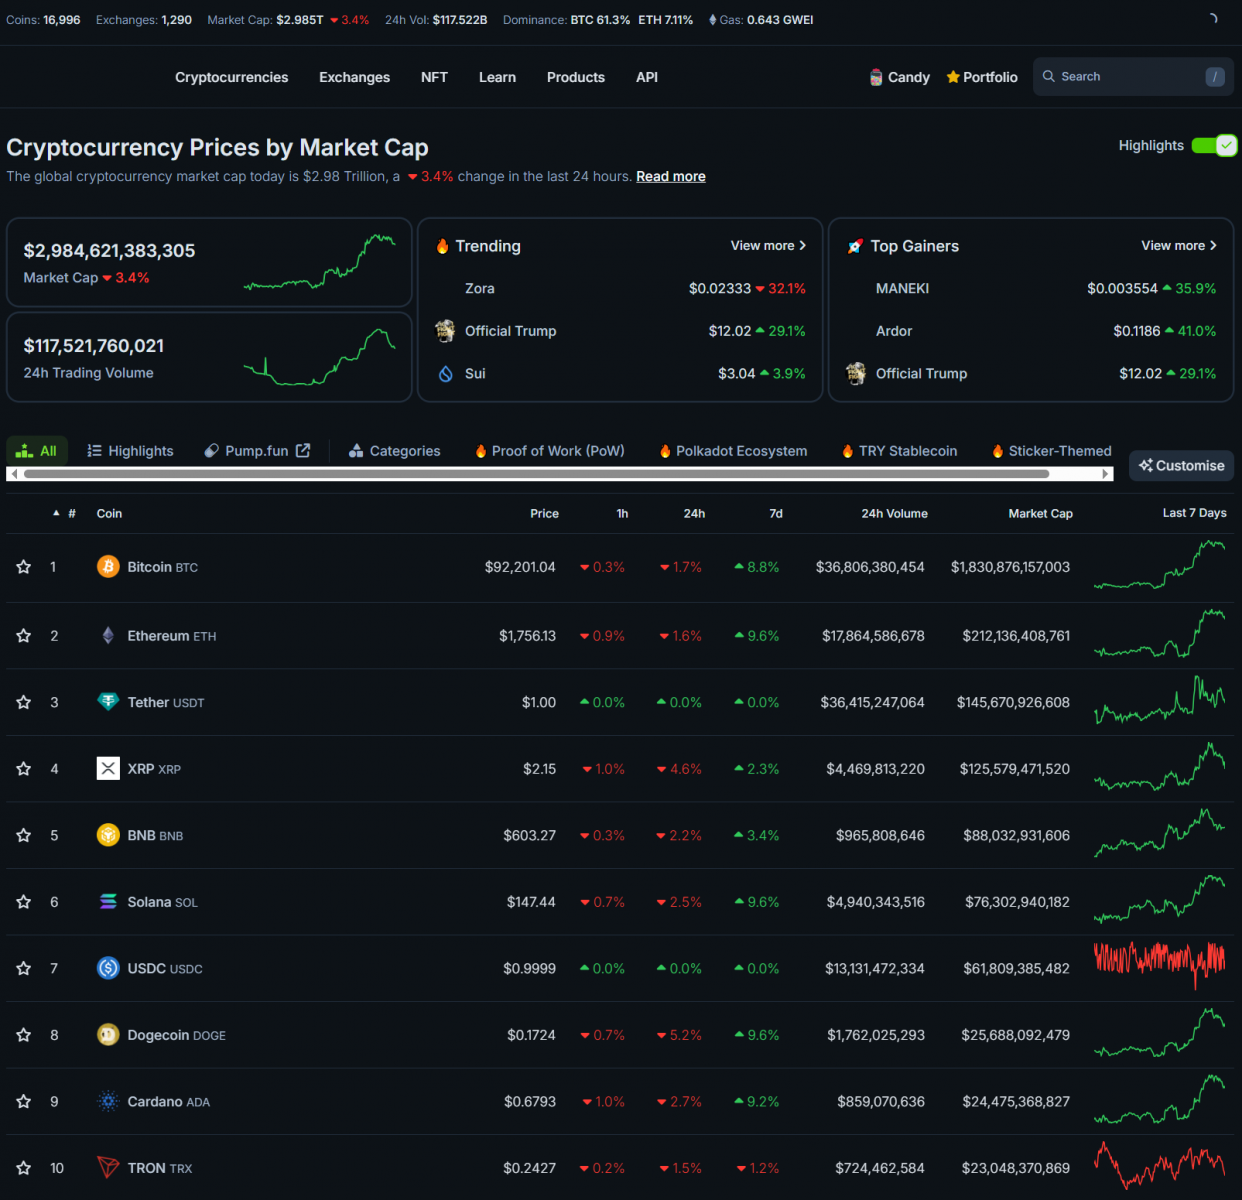Viewport: 1242px width, 1200px height.
Task: Click the Solana coin logo icon
Action: click(108, 902)
